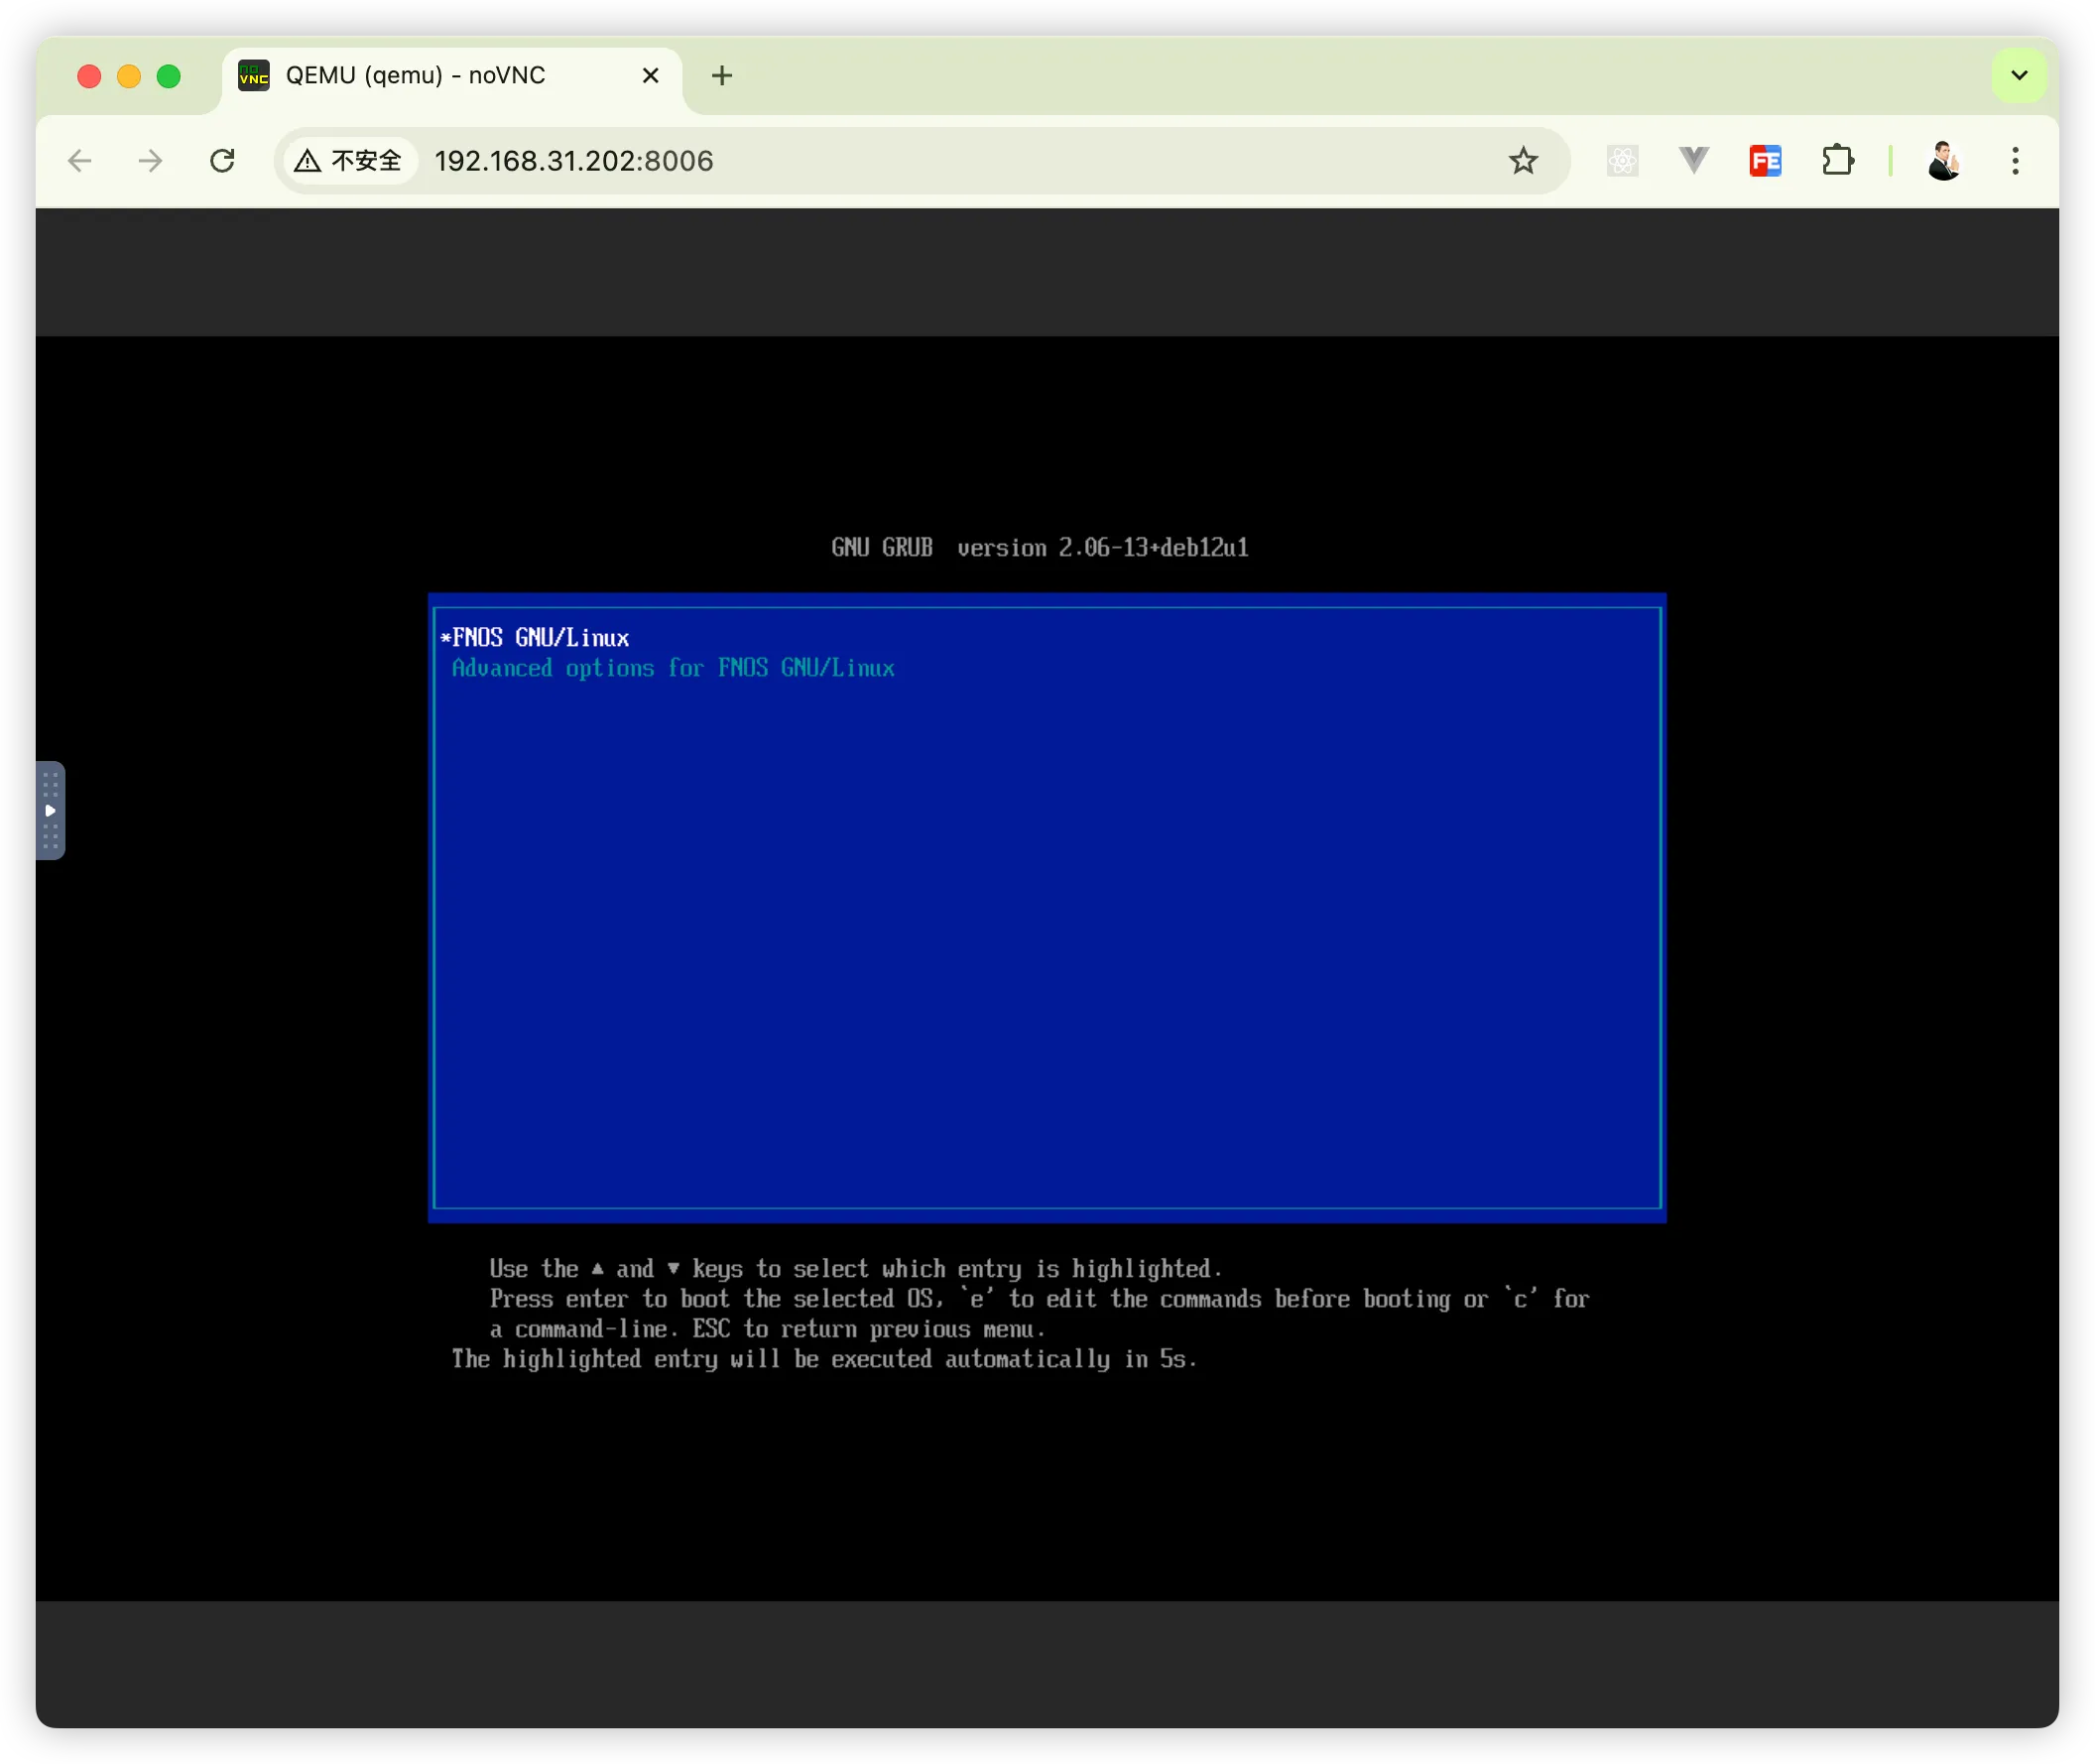
Task: Open the React DevTools extension icon
Action: pyautogui.click(x=1622, y=161)
